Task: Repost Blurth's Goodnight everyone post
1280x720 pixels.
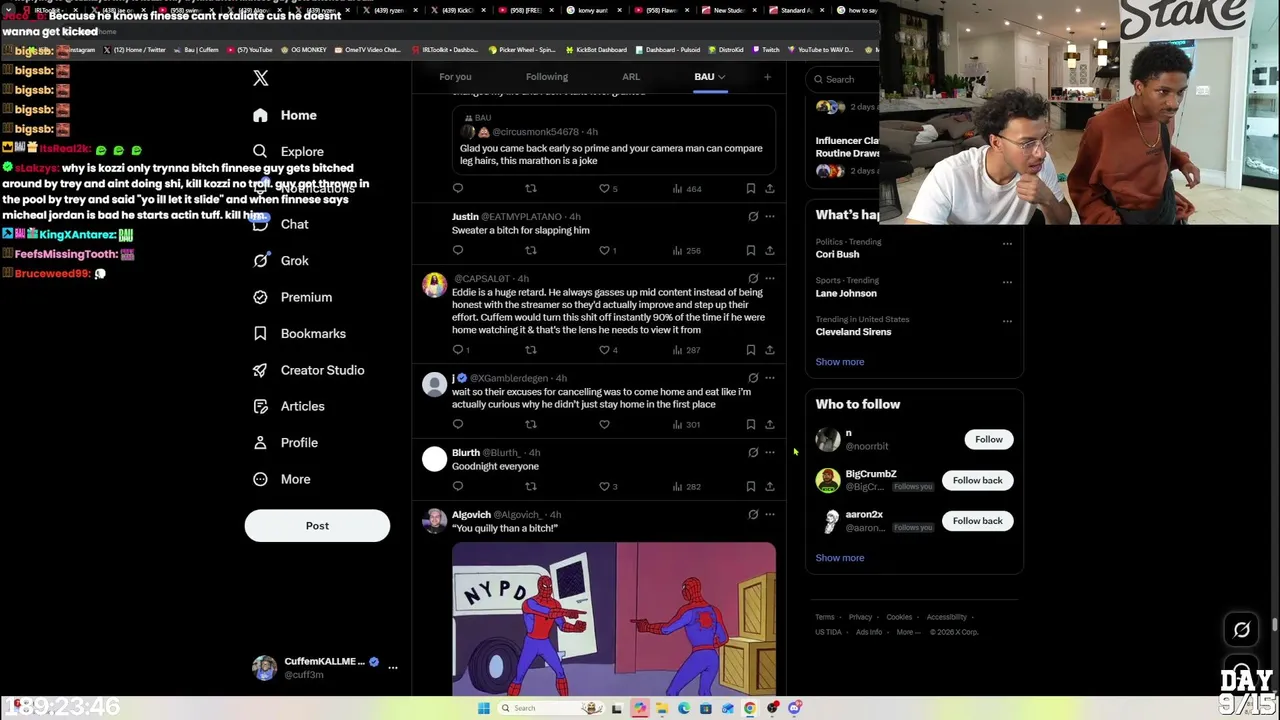Action: click(x=531, y=487)
